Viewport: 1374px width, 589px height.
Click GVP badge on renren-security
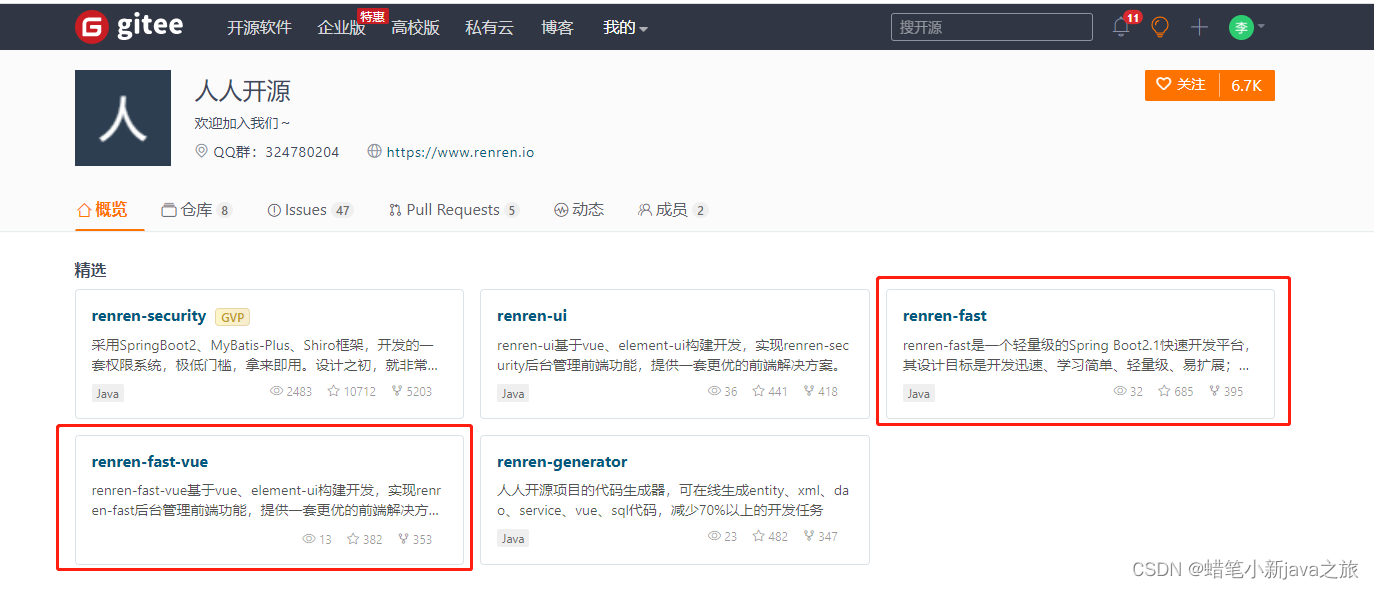pyautogui.click(x=233, y=317)
